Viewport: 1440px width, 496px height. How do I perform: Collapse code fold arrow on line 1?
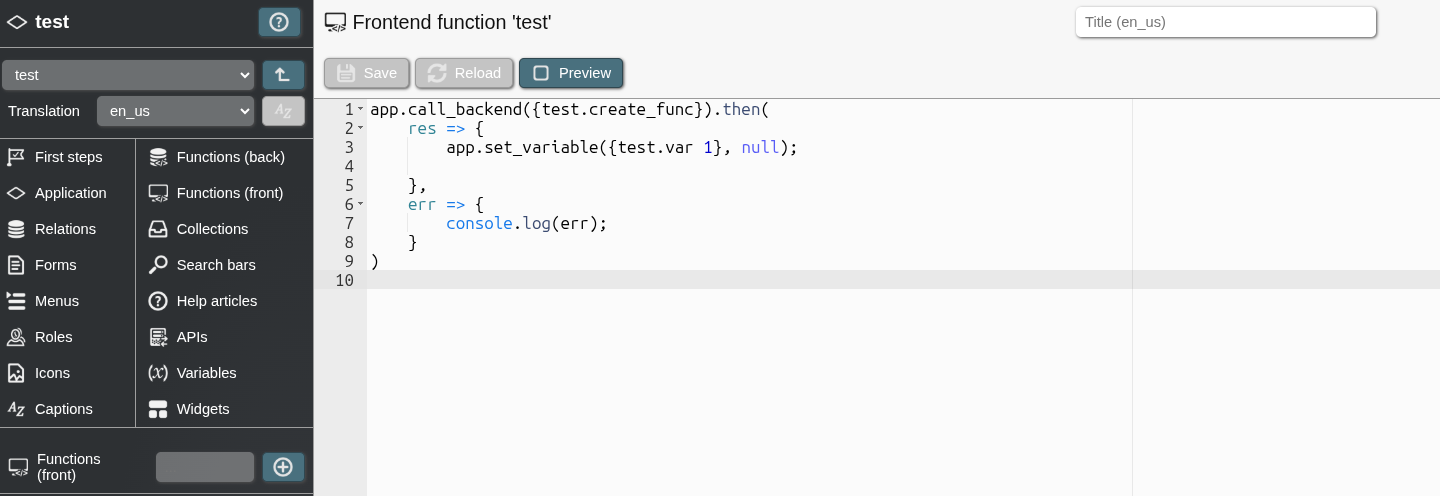(360, 109)
